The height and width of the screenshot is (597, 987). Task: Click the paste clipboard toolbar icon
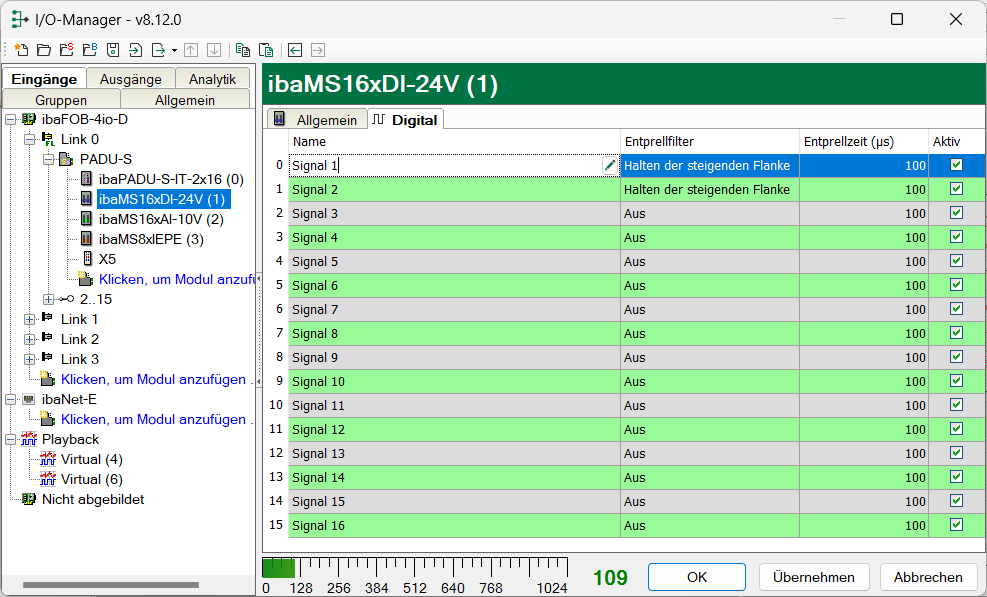click(x=266, y=49)
